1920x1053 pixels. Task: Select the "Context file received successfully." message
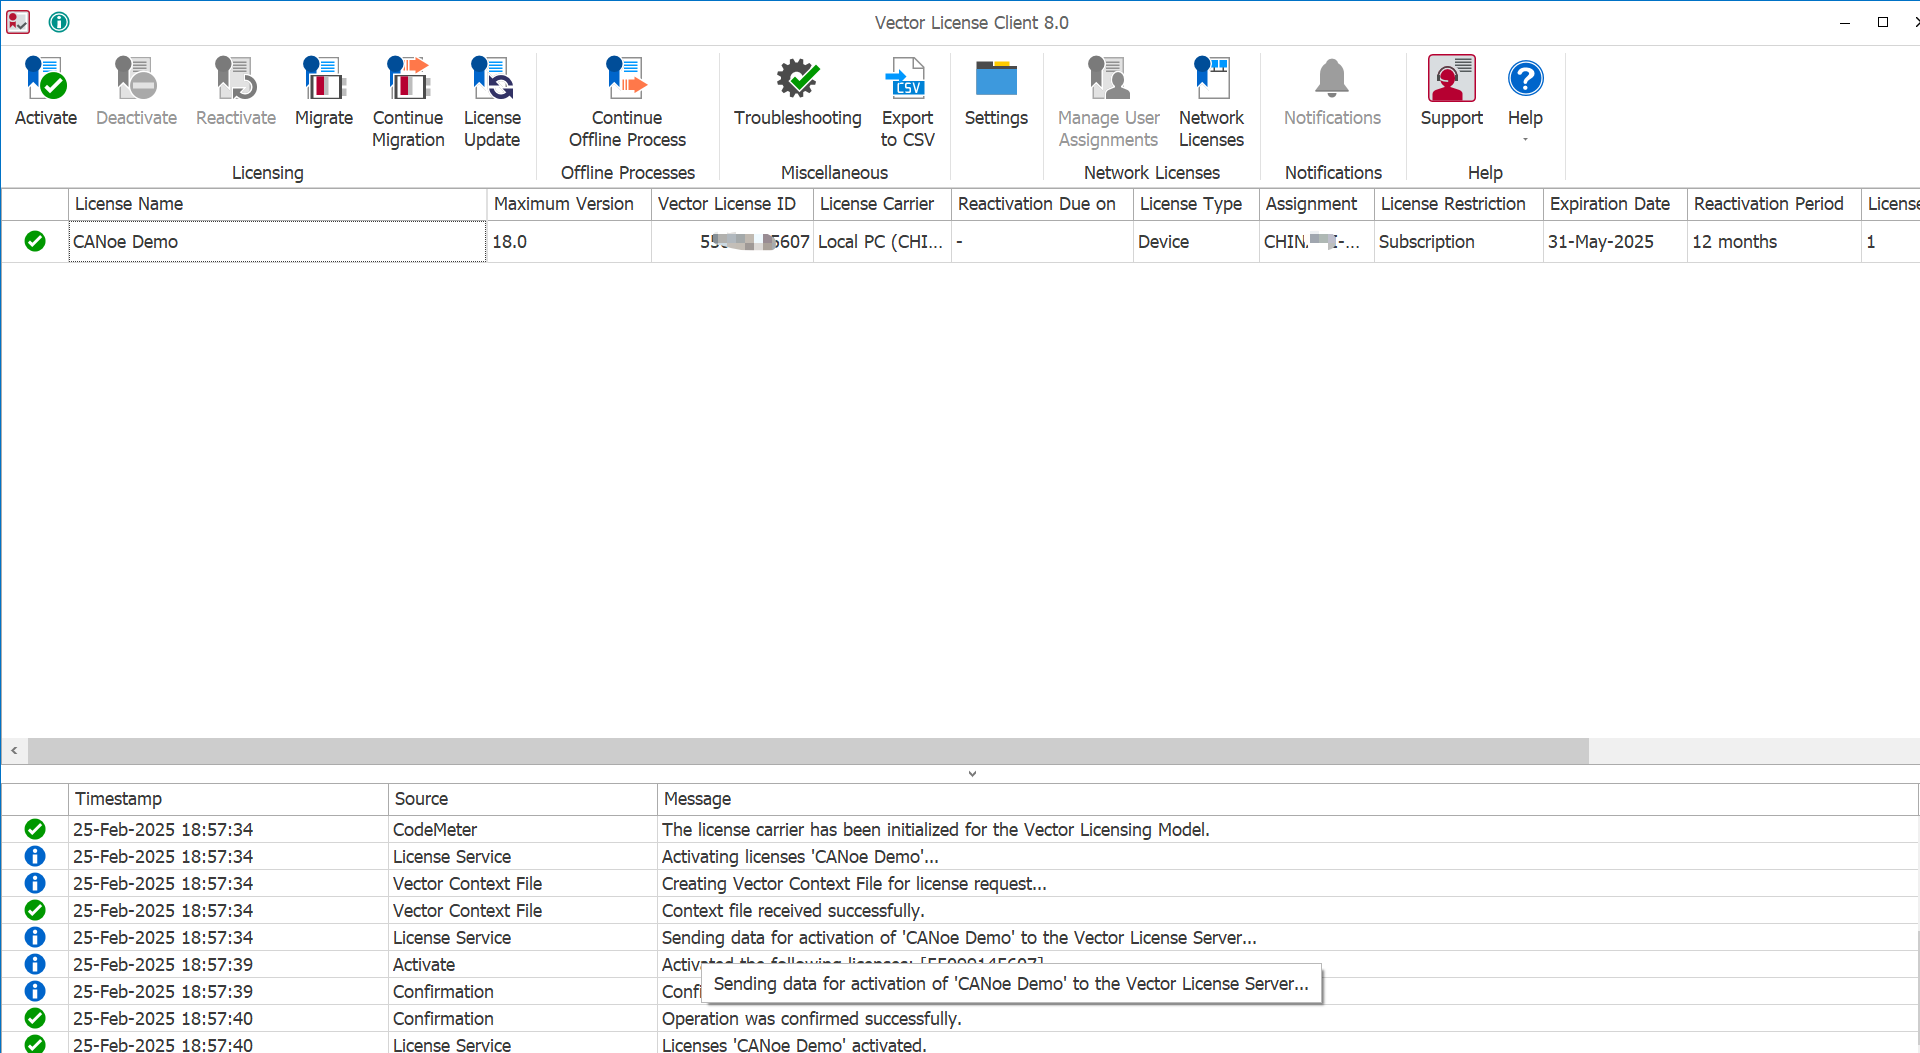point(793,911)
